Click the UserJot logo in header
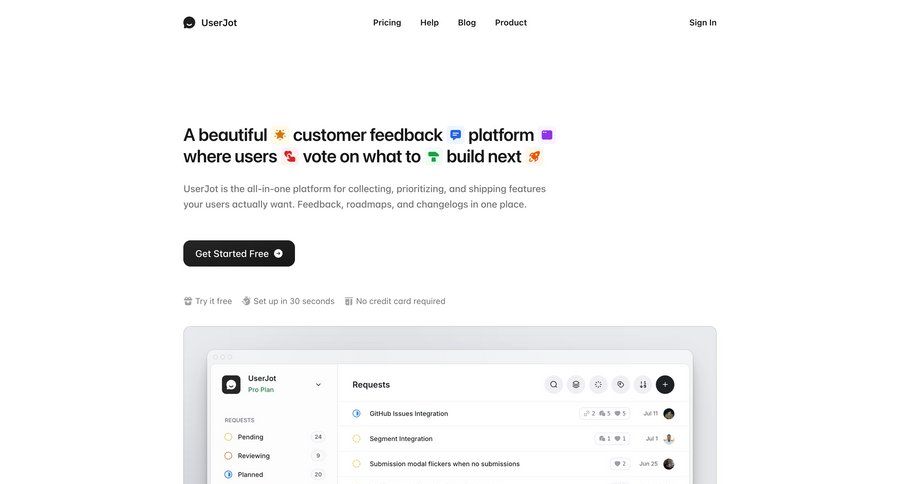Image resolution: width=900 pixels, height=484 pixels. coord(210,22)
